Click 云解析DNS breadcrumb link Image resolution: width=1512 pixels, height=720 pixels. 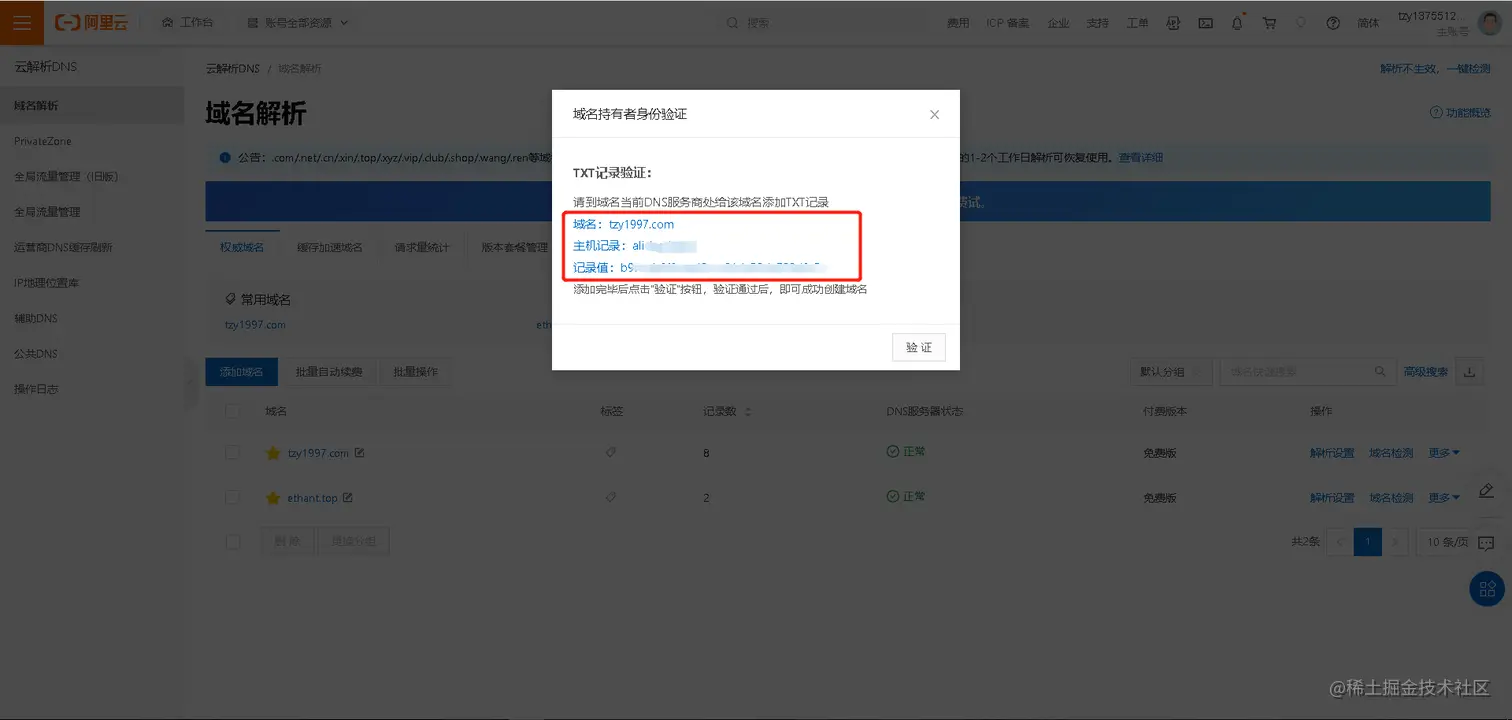pos(232,69)
